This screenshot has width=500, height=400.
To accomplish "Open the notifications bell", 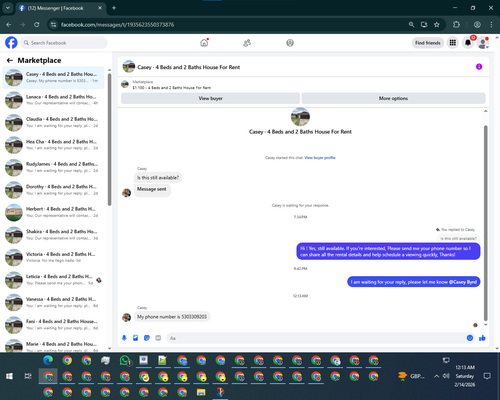I will (468, 43).
